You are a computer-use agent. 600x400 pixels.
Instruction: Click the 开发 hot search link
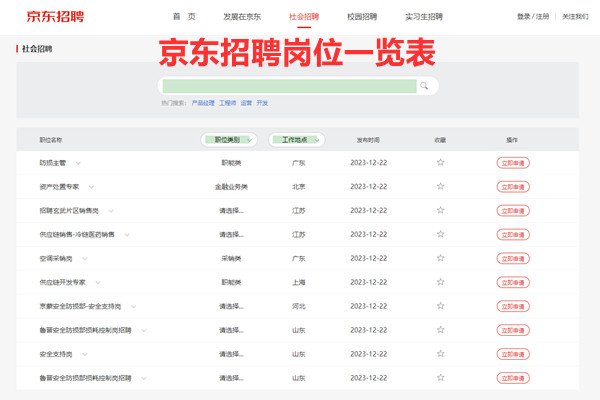coord(262,103)
